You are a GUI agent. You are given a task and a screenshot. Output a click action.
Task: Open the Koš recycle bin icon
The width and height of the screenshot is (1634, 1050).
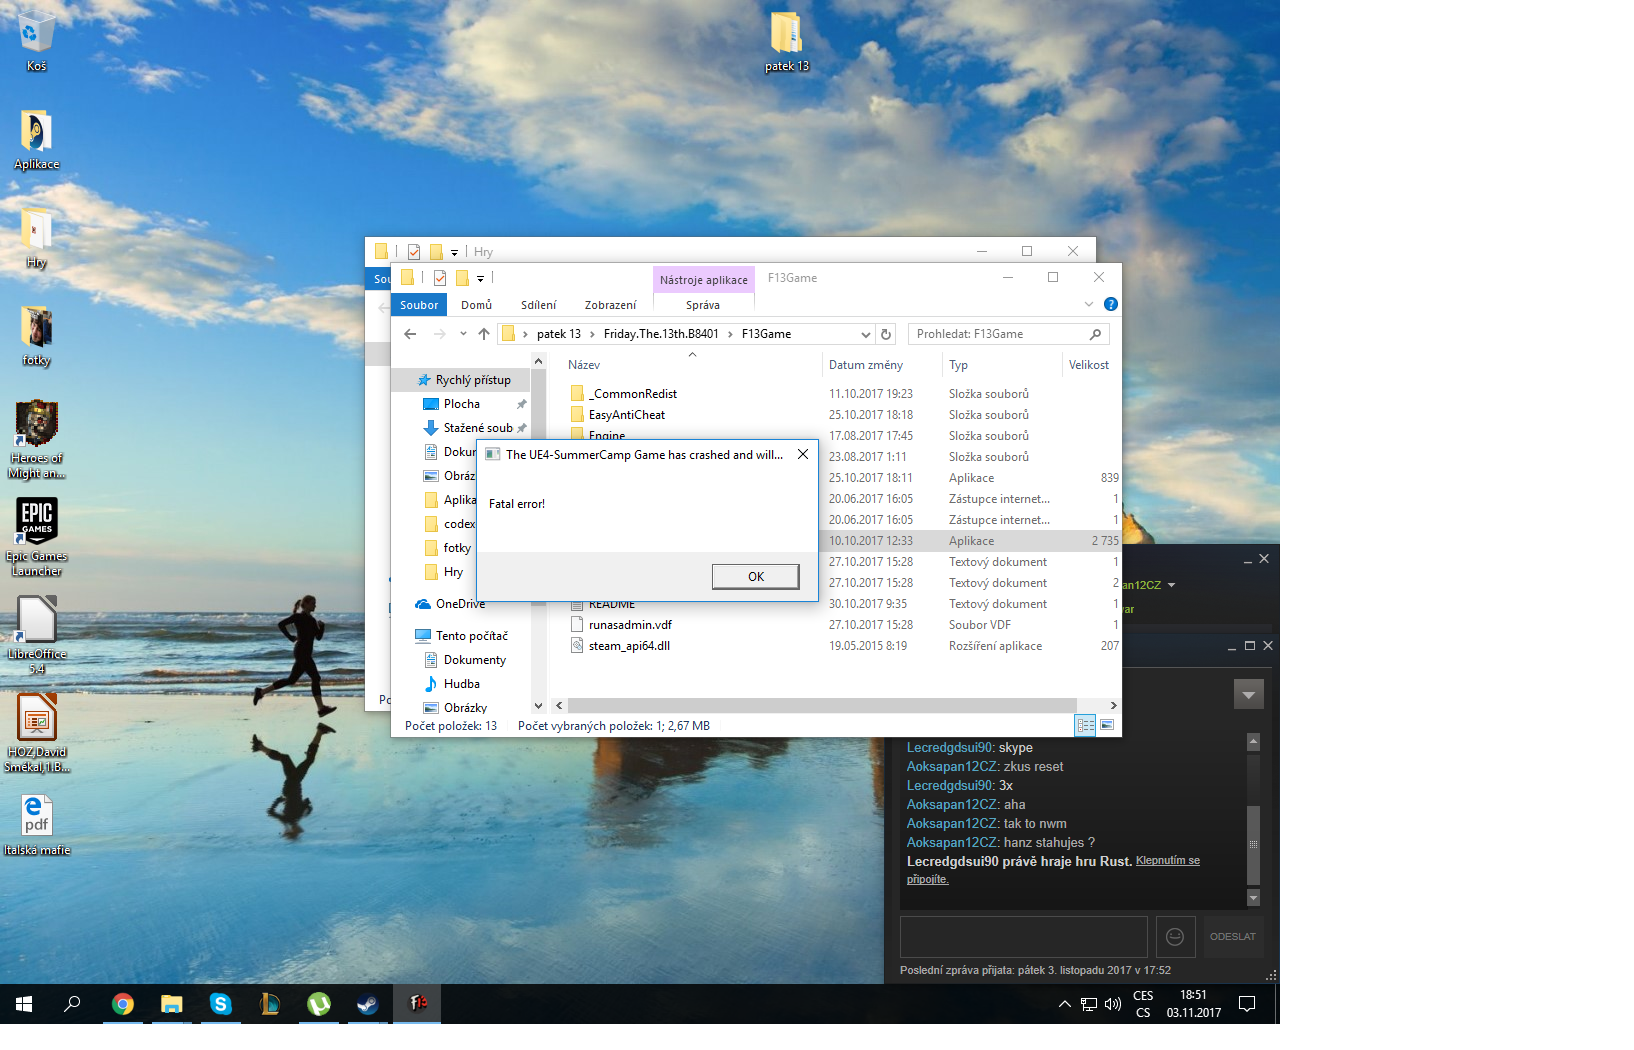point(36,40)
